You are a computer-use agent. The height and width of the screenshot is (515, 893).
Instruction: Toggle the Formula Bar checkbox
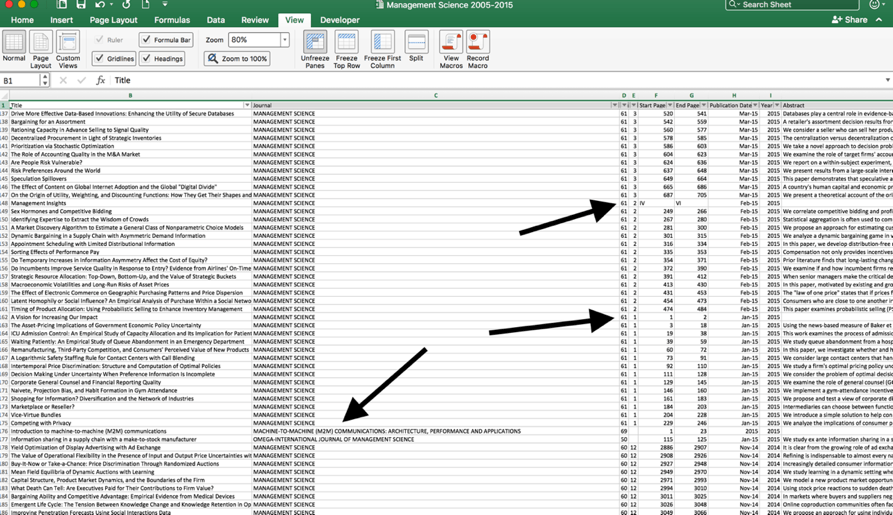146,39
